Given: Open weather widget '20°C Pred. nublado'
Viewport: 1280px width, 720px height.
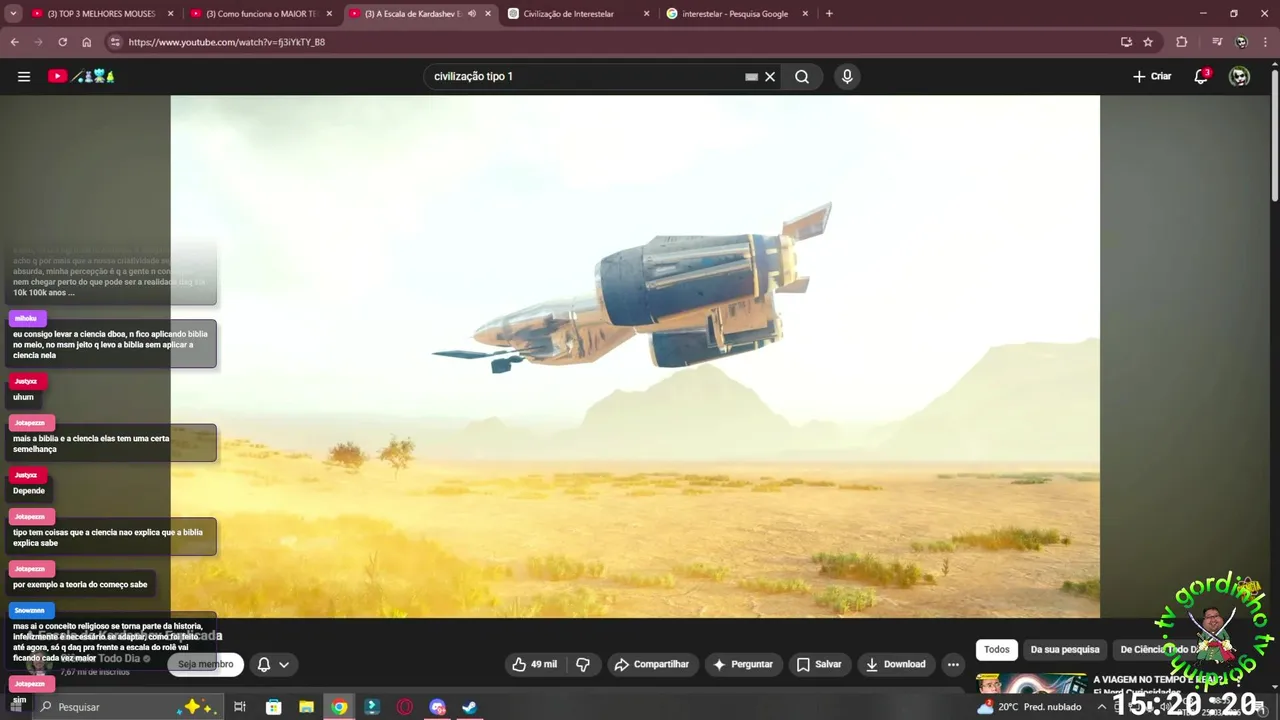Looking at the screenshot, I should pyautogui.click(x=1030, y=707).
